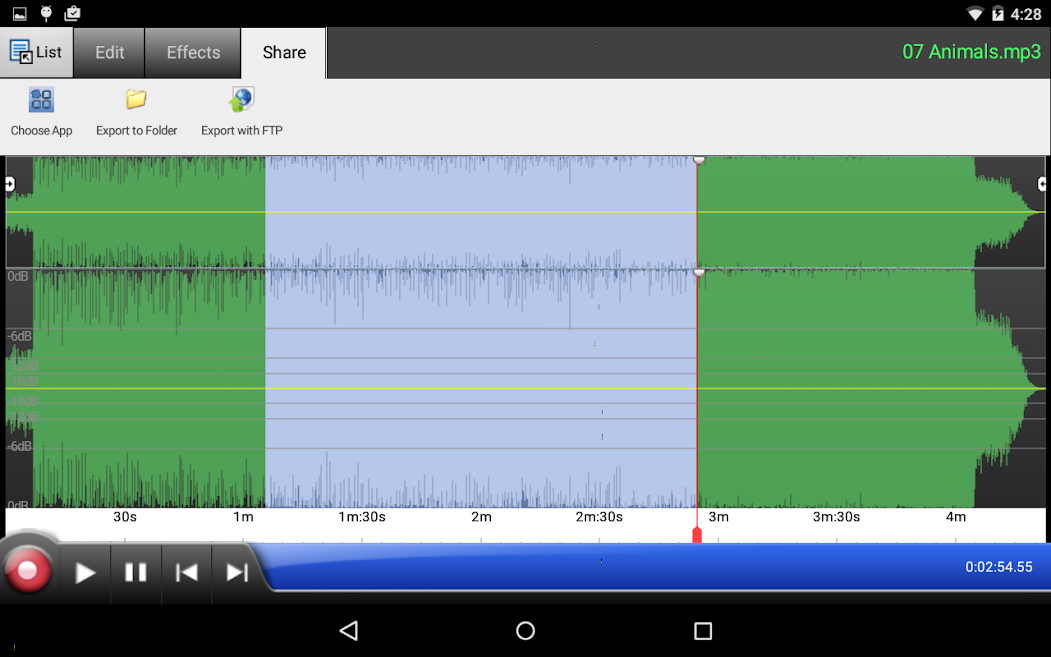Tap the playback time display 0:02:54.55

[x=1000, y=567]
